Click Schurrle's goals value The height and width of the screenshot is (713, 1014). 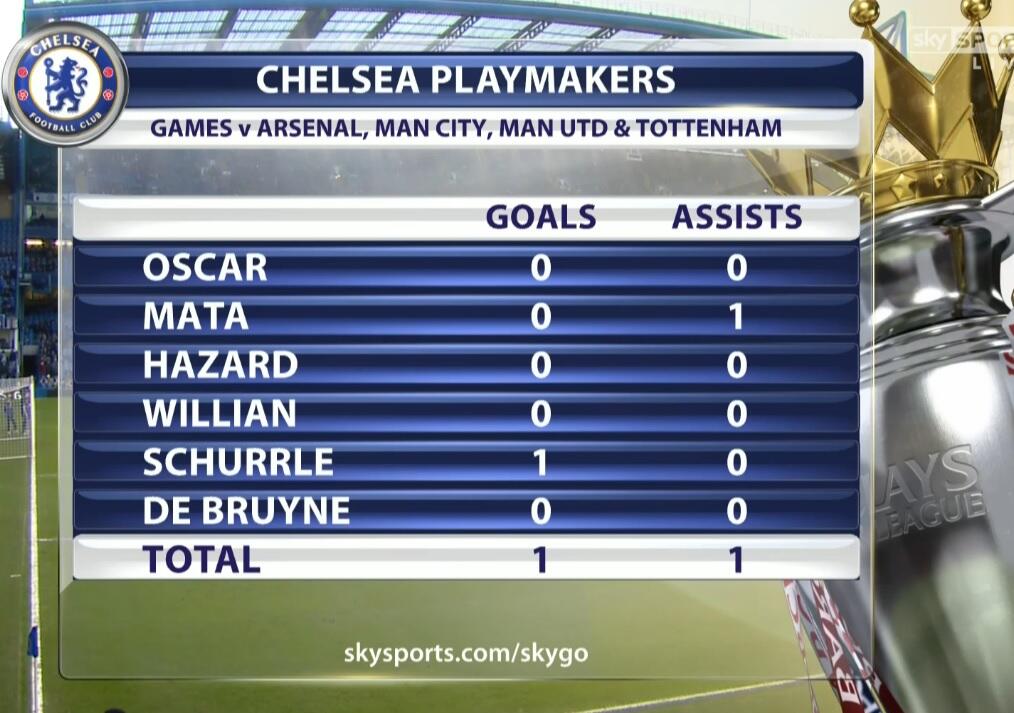coord(540,462)
